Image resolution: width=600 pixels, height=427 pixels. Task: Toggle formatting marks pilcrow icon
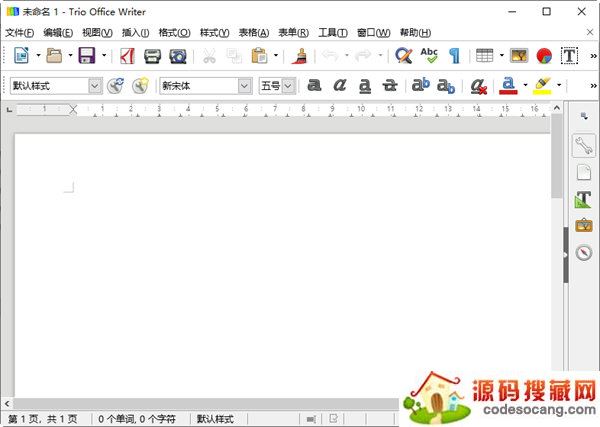tap(454, 56)
